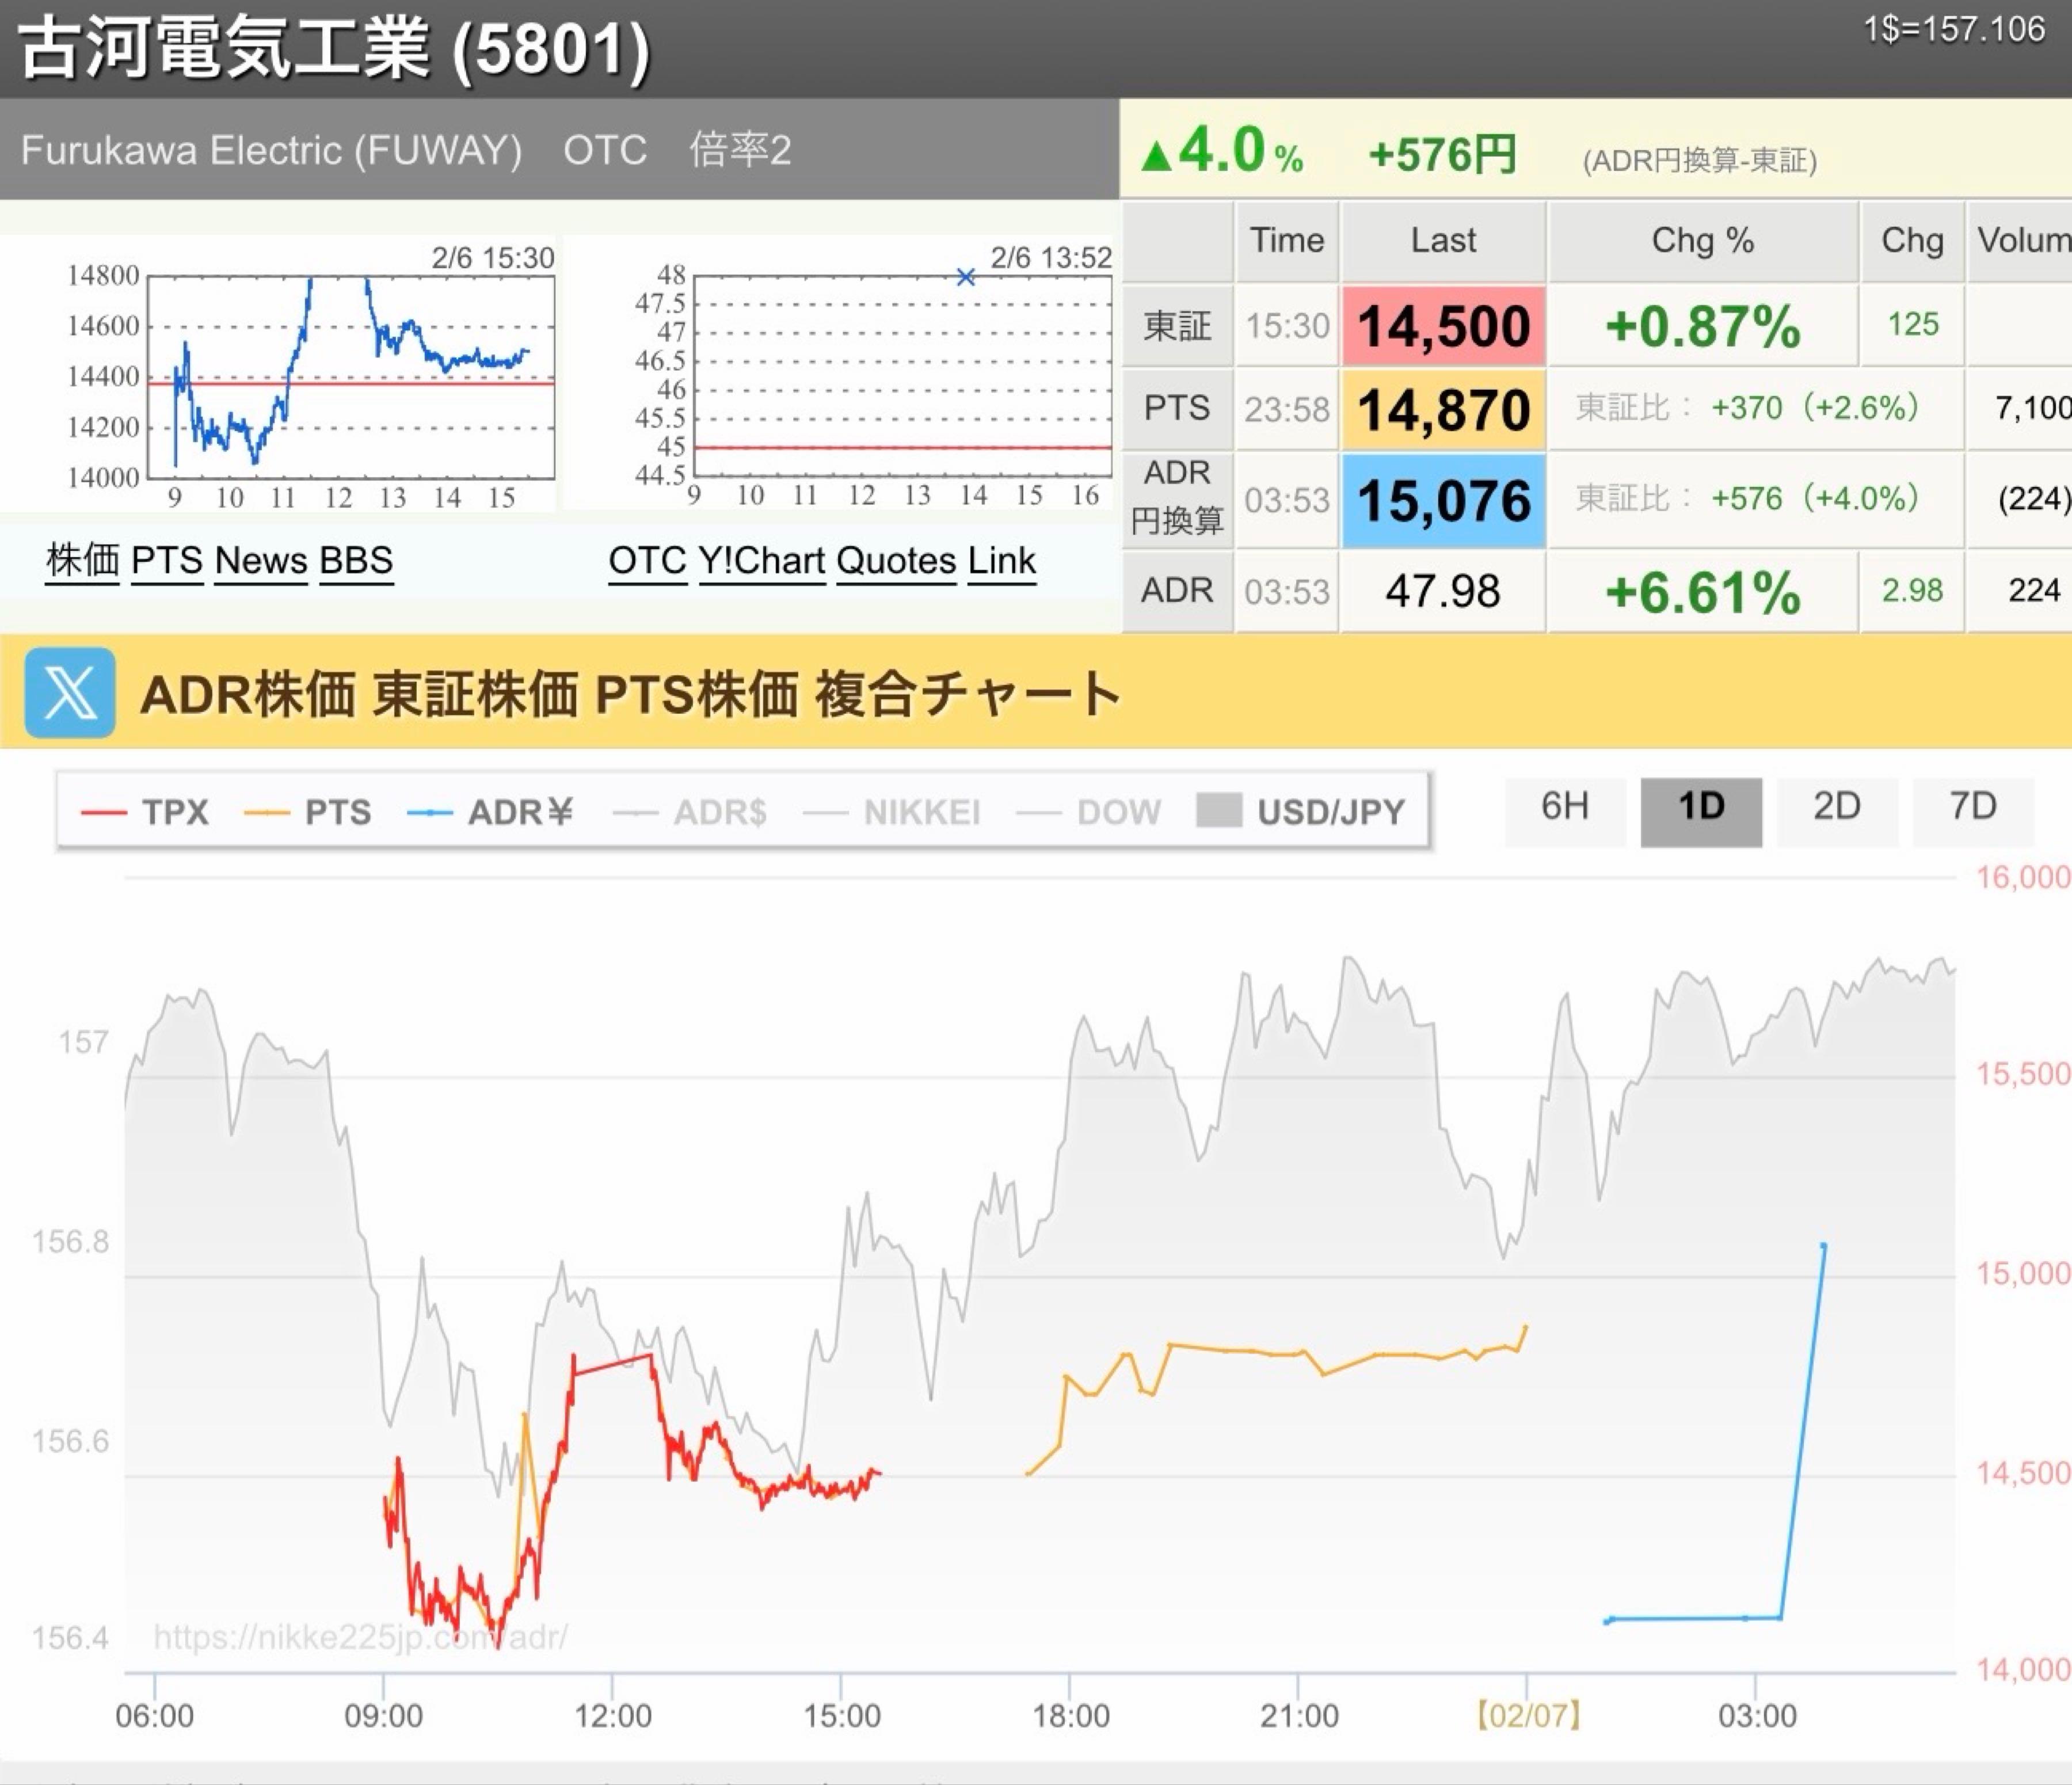This screenshot has height=1785, width=2072.
Task: Open the Quotes link
Action: tap(896, 561)
